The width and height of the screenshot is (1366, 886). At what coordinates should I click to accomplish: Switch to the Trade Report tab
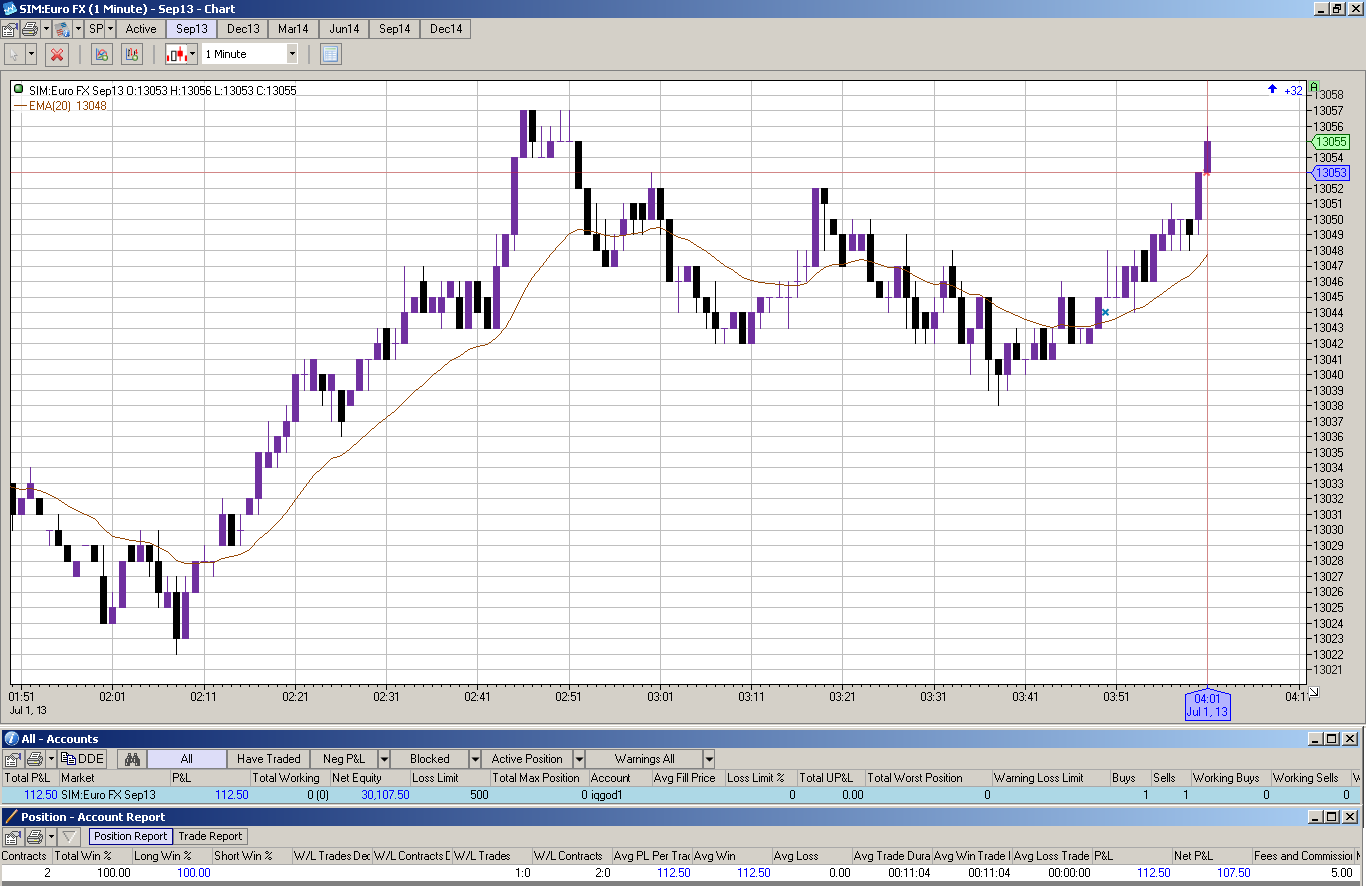pos(210,836)
